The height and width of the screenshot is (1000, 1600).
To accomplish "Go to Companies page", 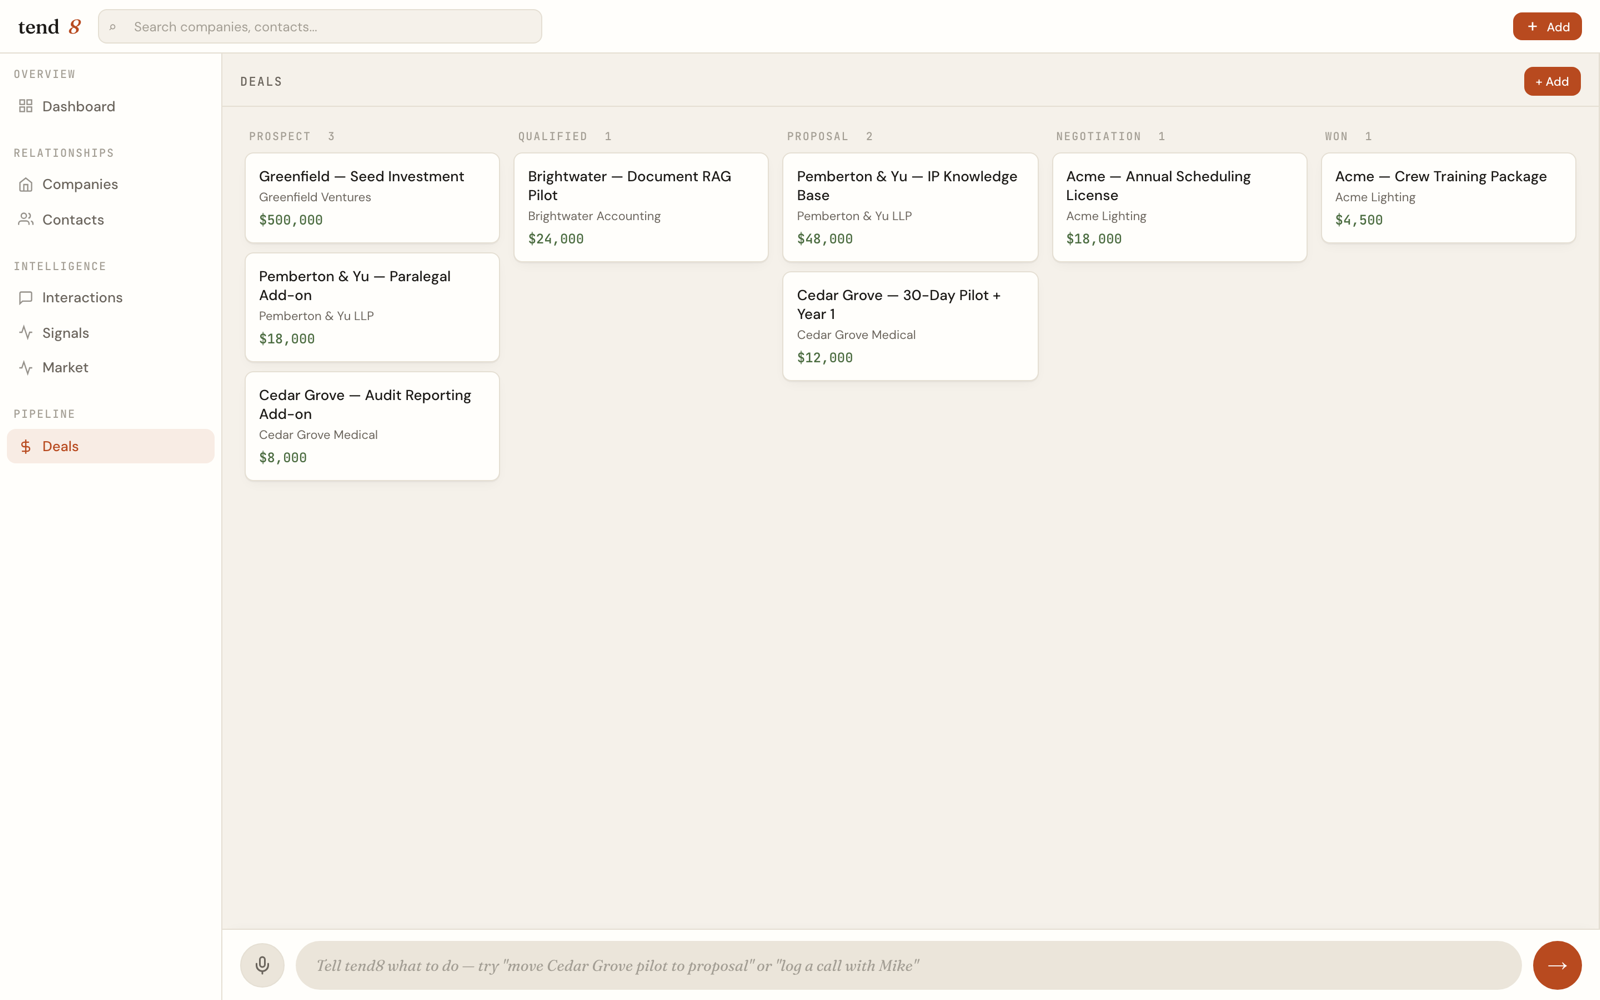I will coord(110,184).
